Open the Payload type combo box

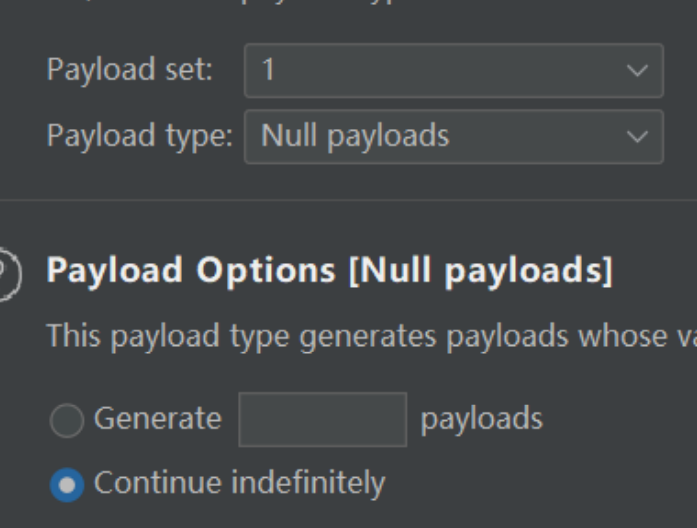point(454,137)
